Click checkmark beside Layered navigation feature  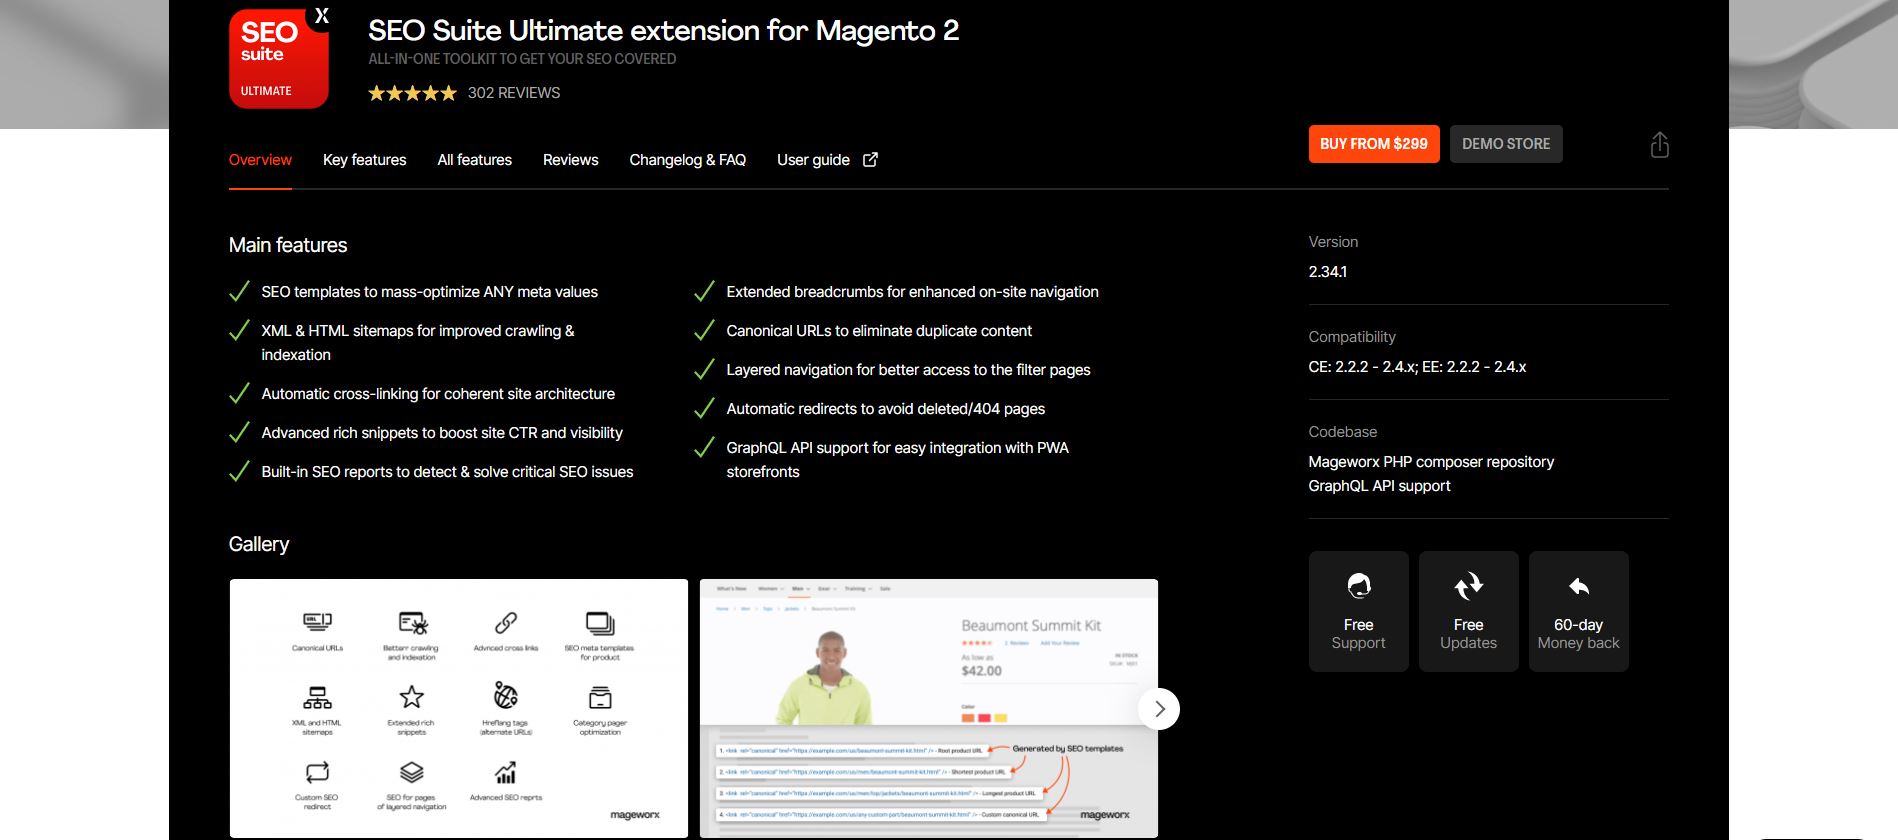coord(704,370)
